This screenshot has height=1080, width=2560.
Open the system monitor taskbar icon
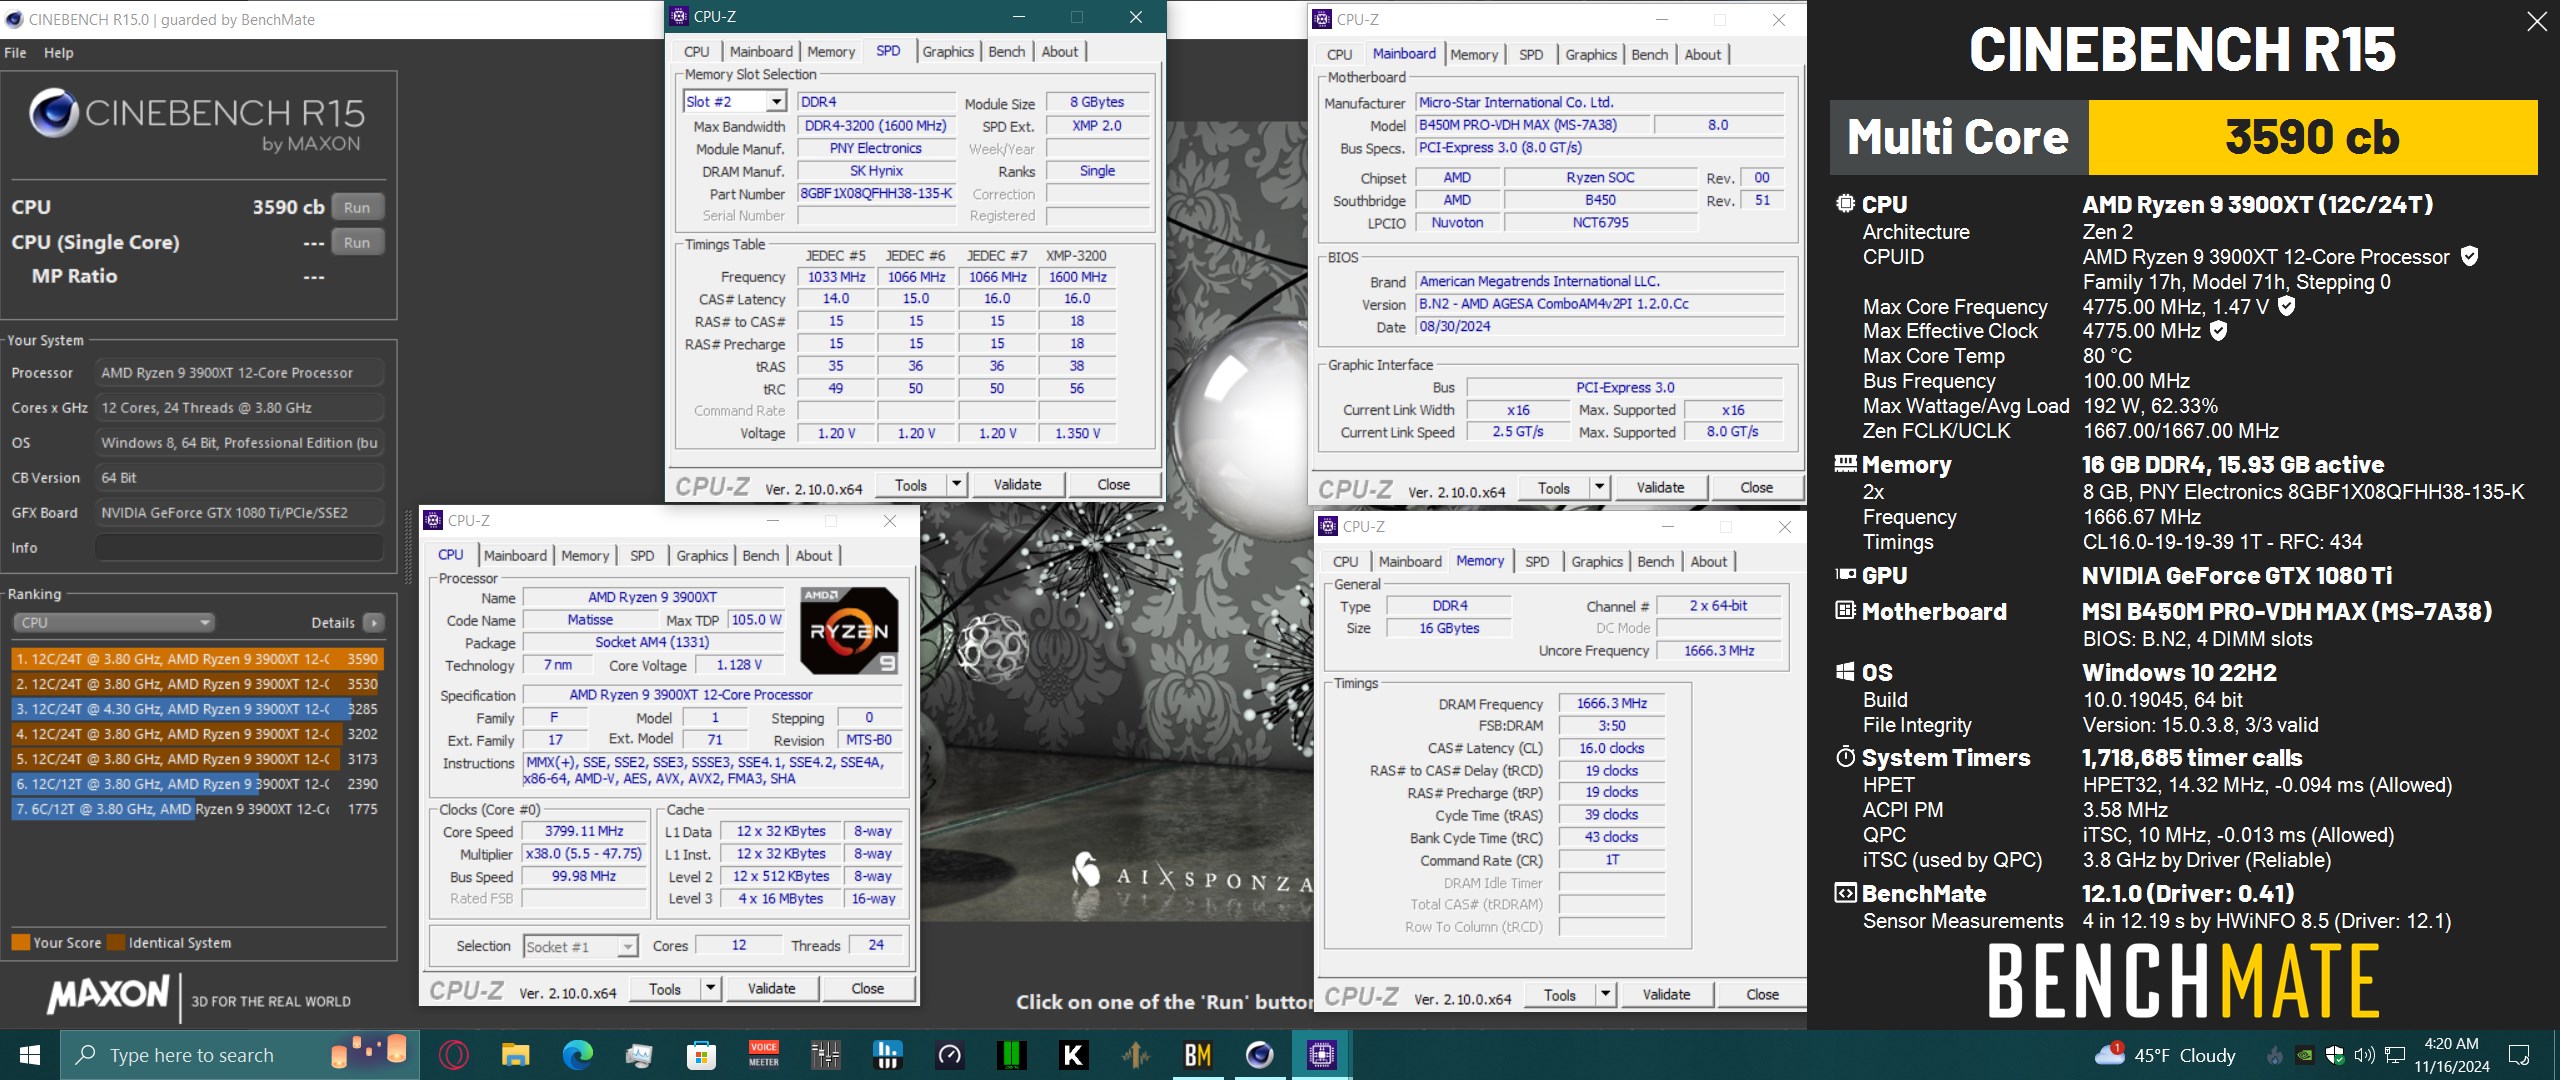click(639, 1055)
